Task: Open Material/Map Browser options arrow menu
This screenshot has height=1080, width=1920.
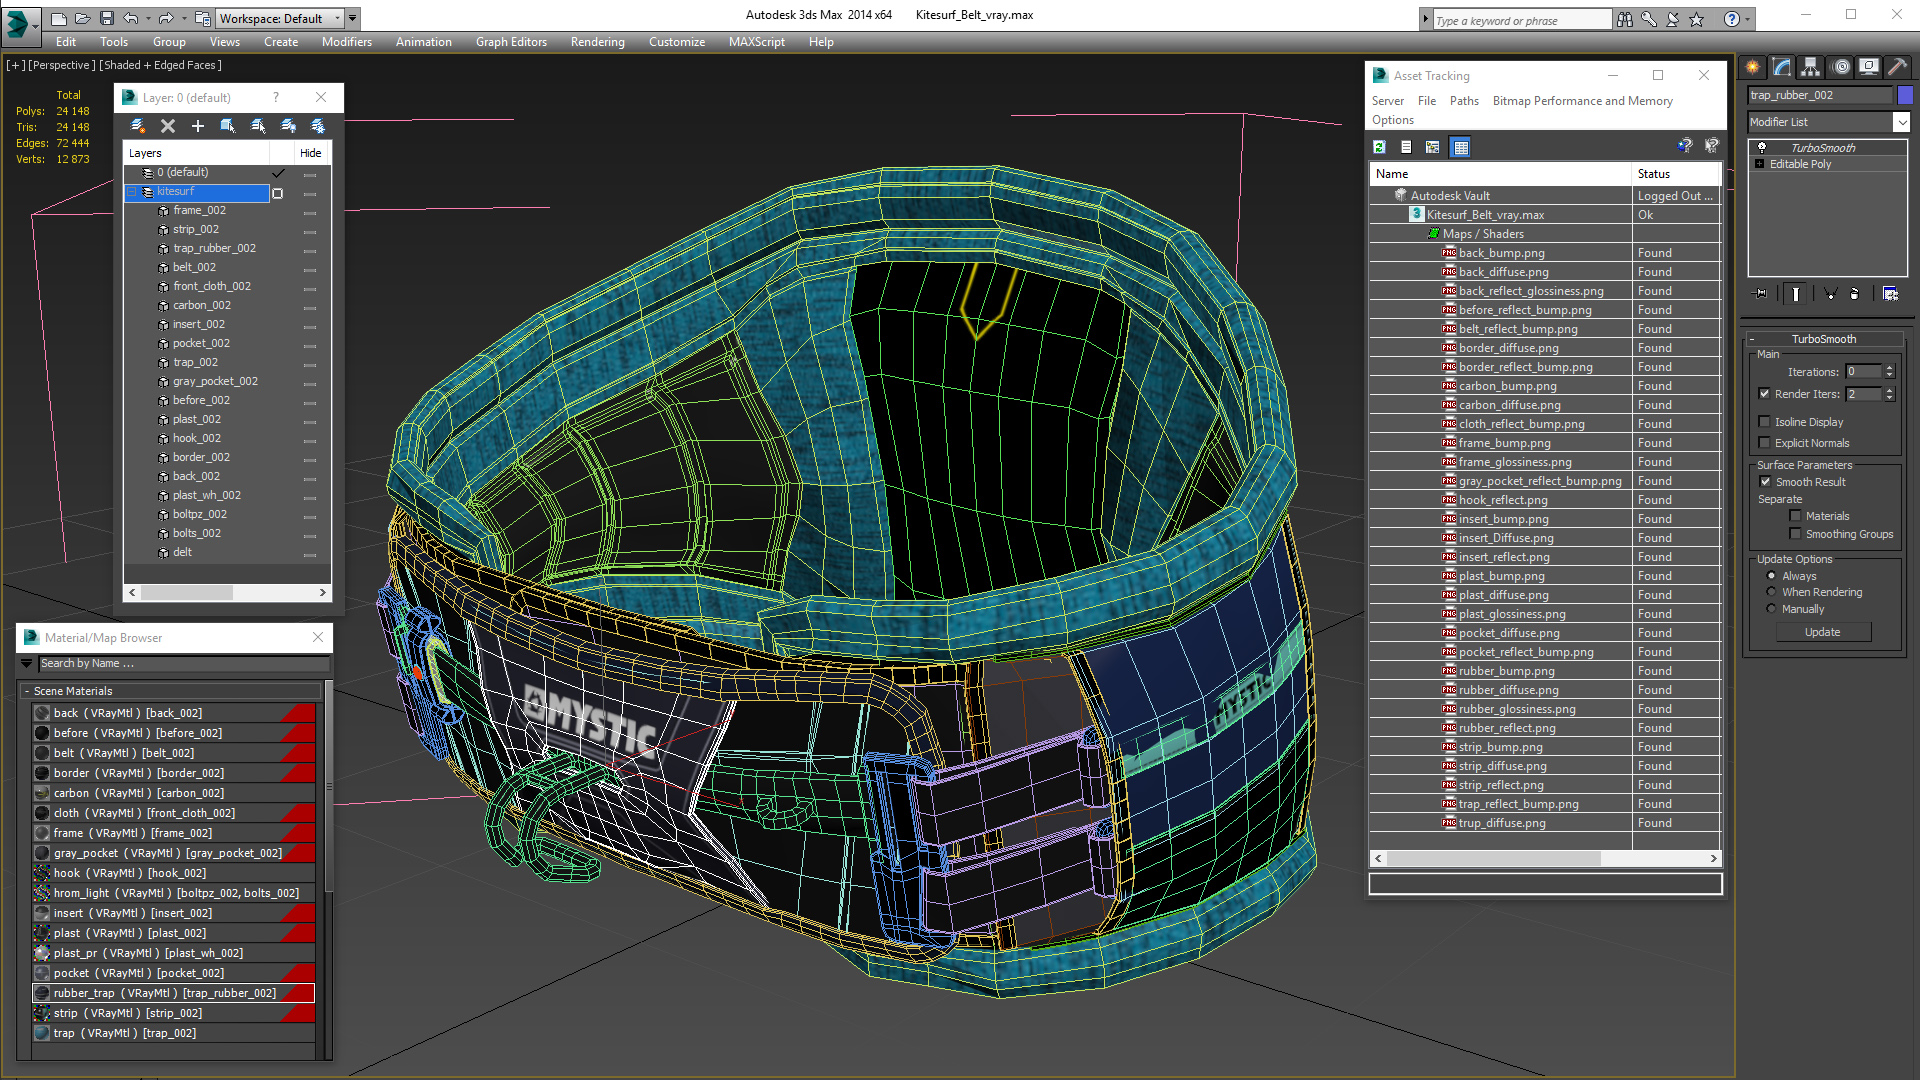Action: click(x=26, y=663)
